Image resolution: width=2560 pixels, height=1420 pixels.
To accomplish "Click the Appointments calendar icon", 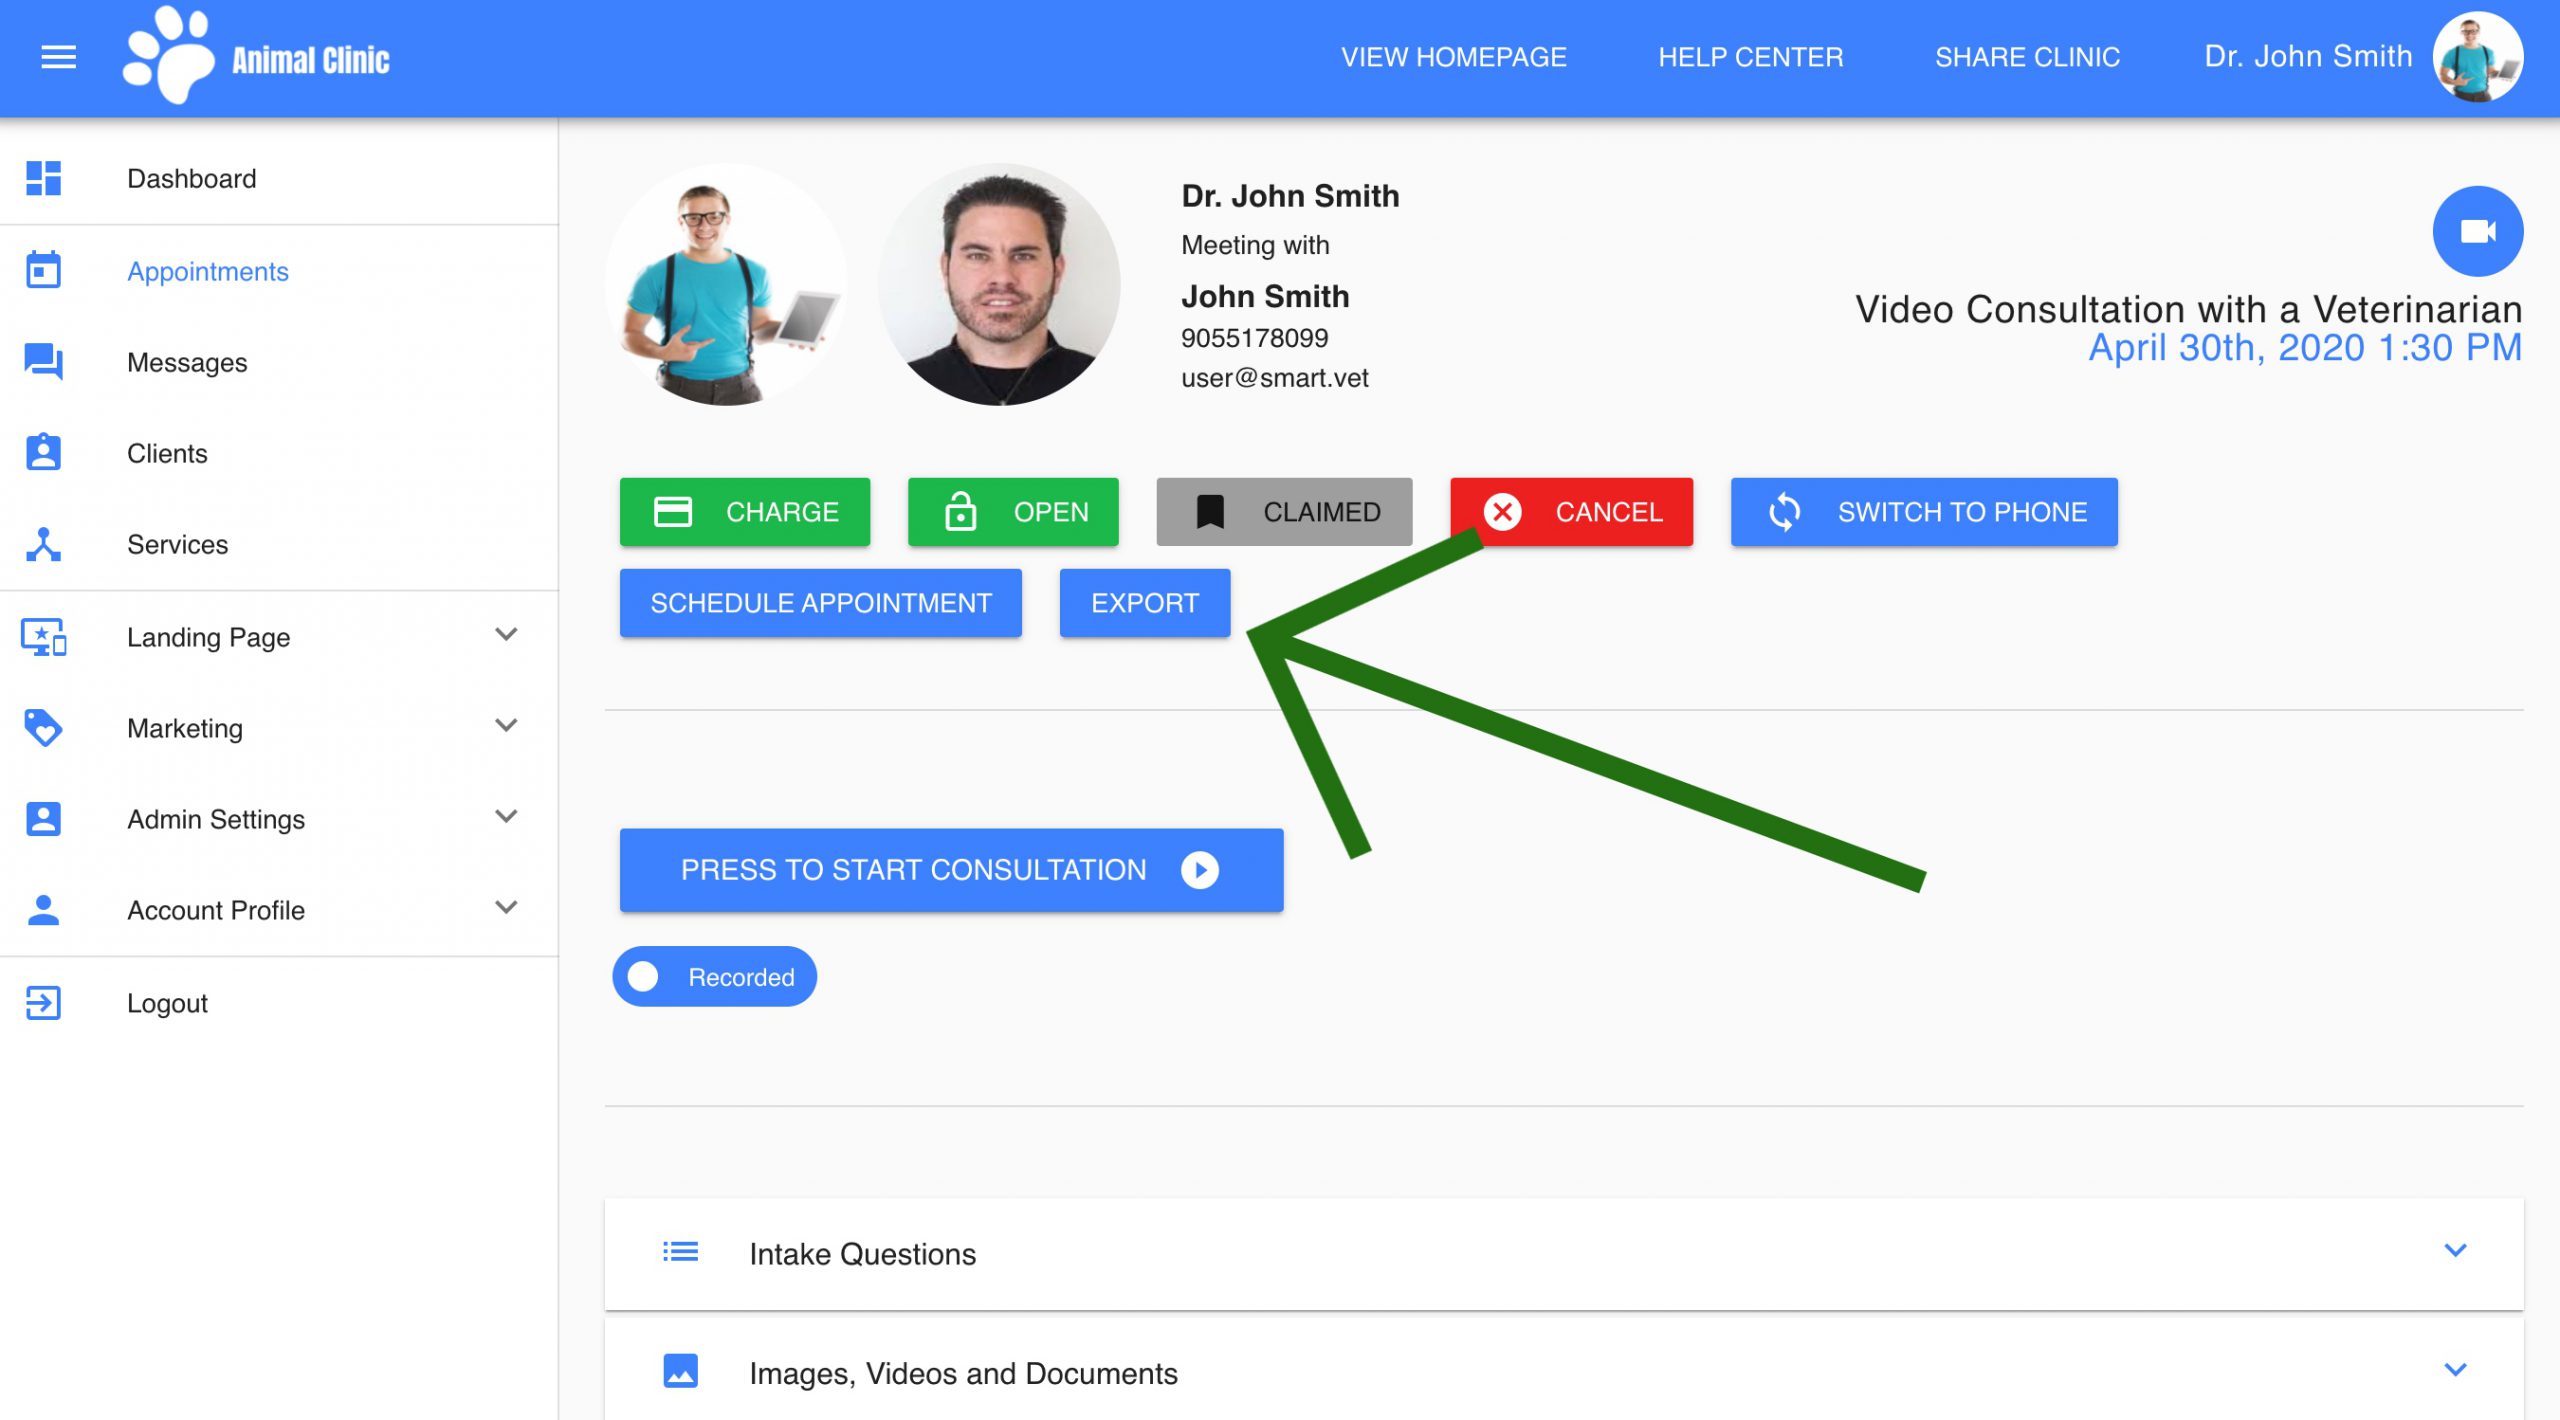I will (43, 270).
